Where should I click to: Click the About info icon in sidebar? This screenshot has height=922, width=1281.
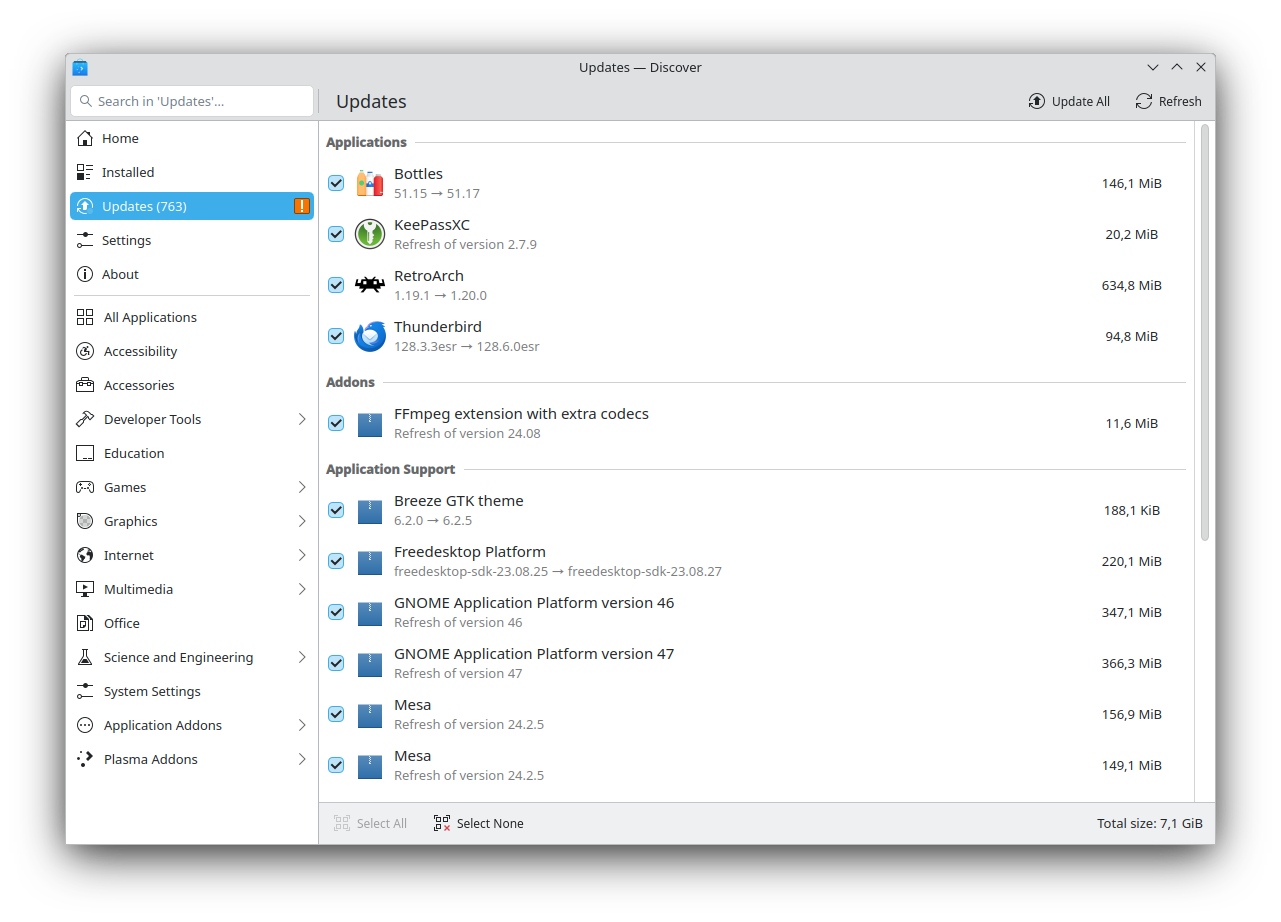click(x=85, y=274)
